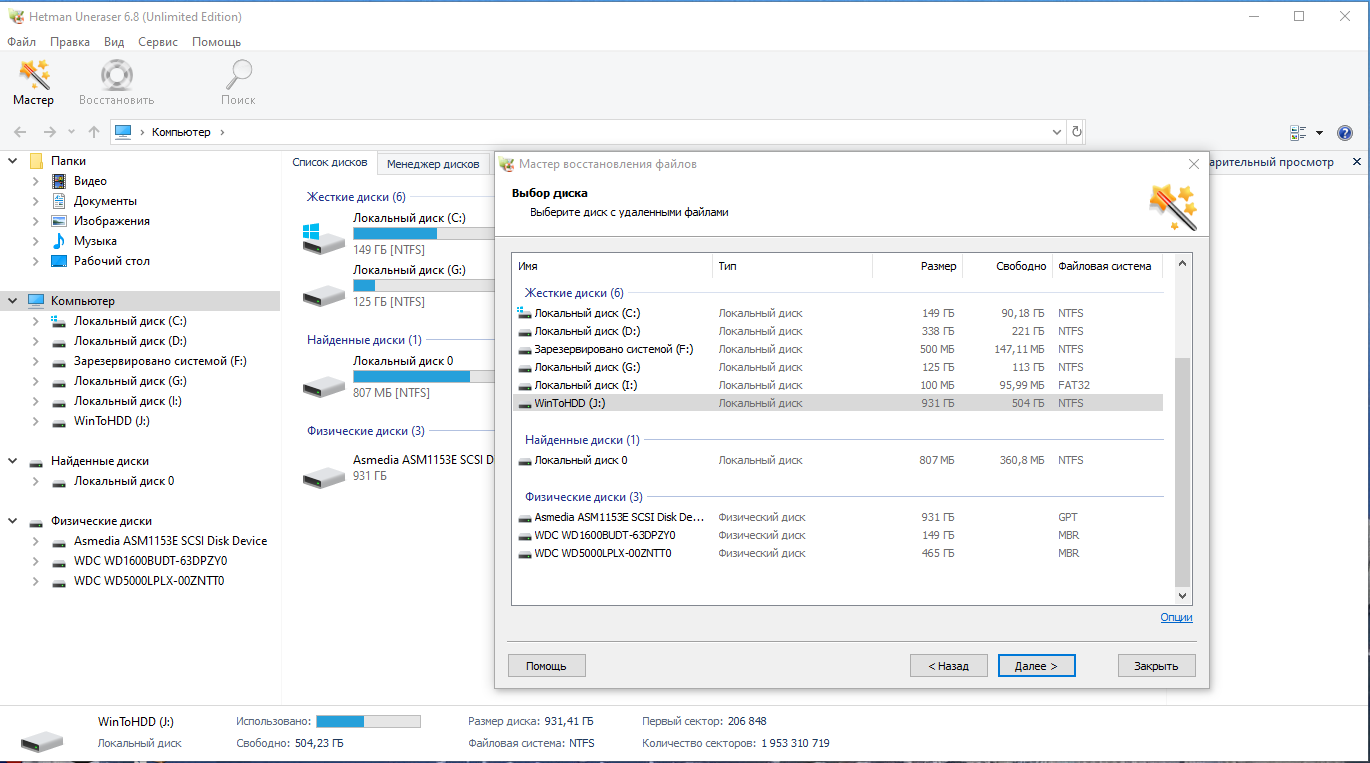The width and height of the screenshot is (1370, 763).
Task: Collapse the Папки tree node
Action: [12, 160]
